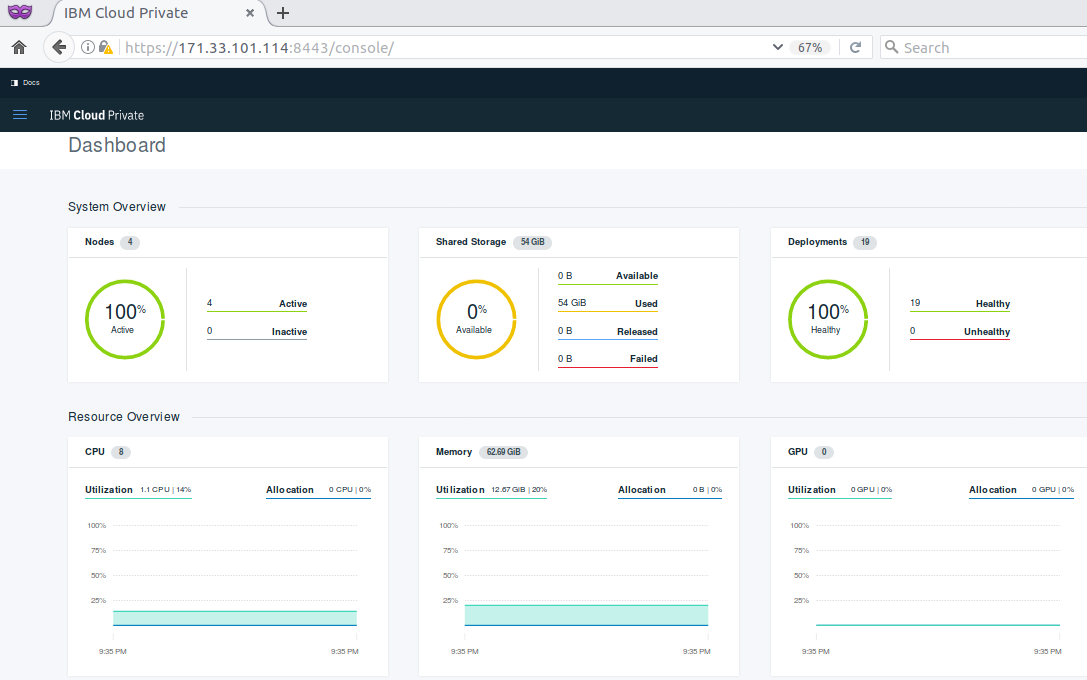This screenshot has height=680, width=1087.
Task: Open the hamburger navigation menu
Action: [x=20, y=115]
